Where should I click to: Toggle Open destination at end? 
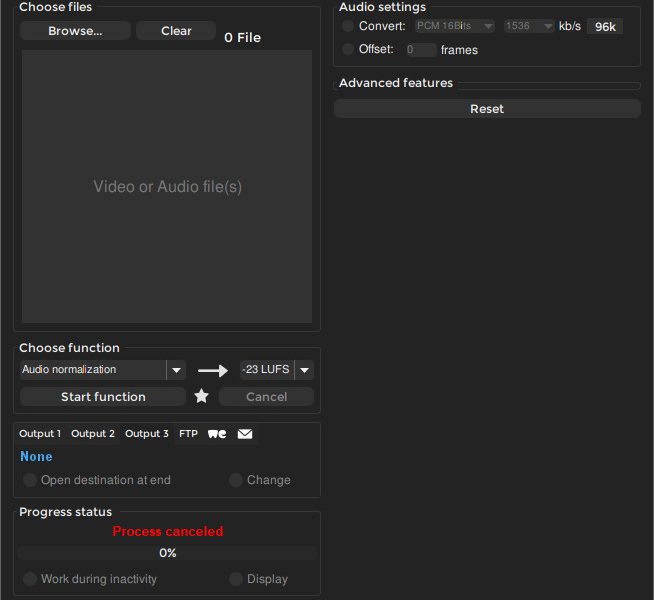[x=30, y=480]
